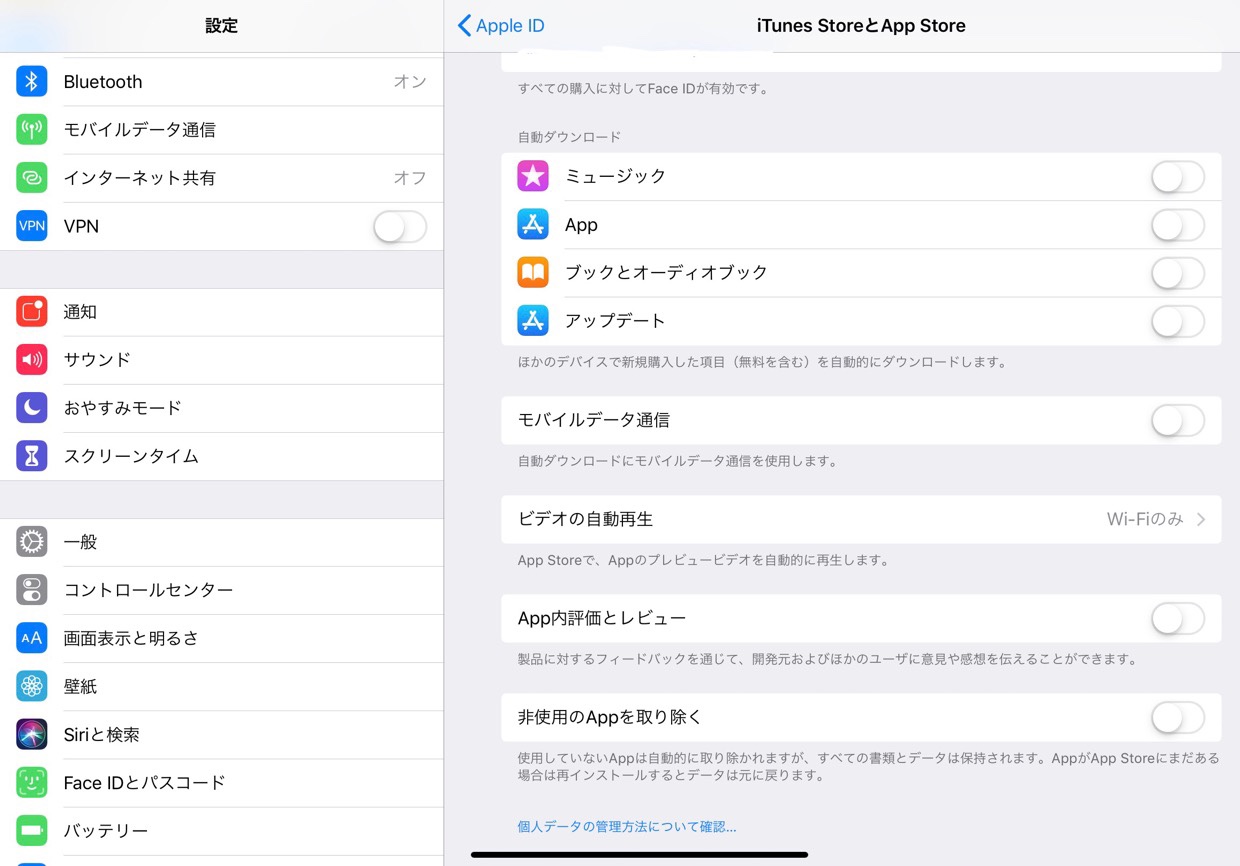Enable App automatic downloads switch
1240x866 pixels.
tap(1178, 226)
